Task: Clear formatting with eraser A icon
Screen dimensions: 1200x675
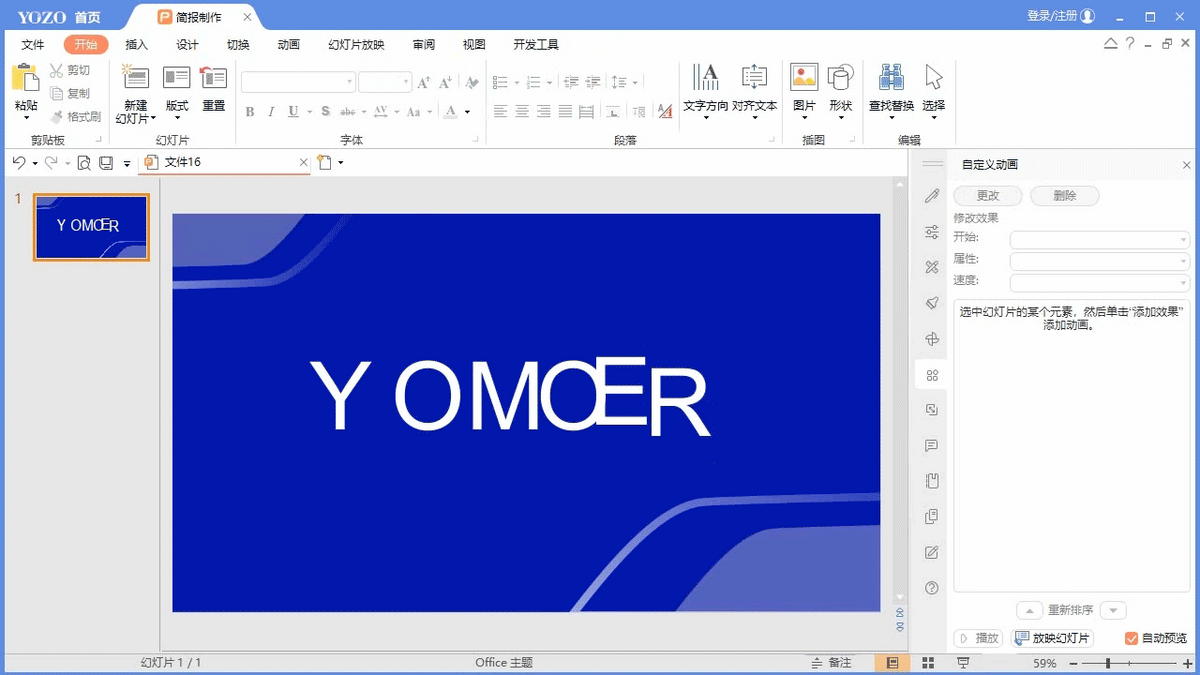Action: [x=471, y=83]
